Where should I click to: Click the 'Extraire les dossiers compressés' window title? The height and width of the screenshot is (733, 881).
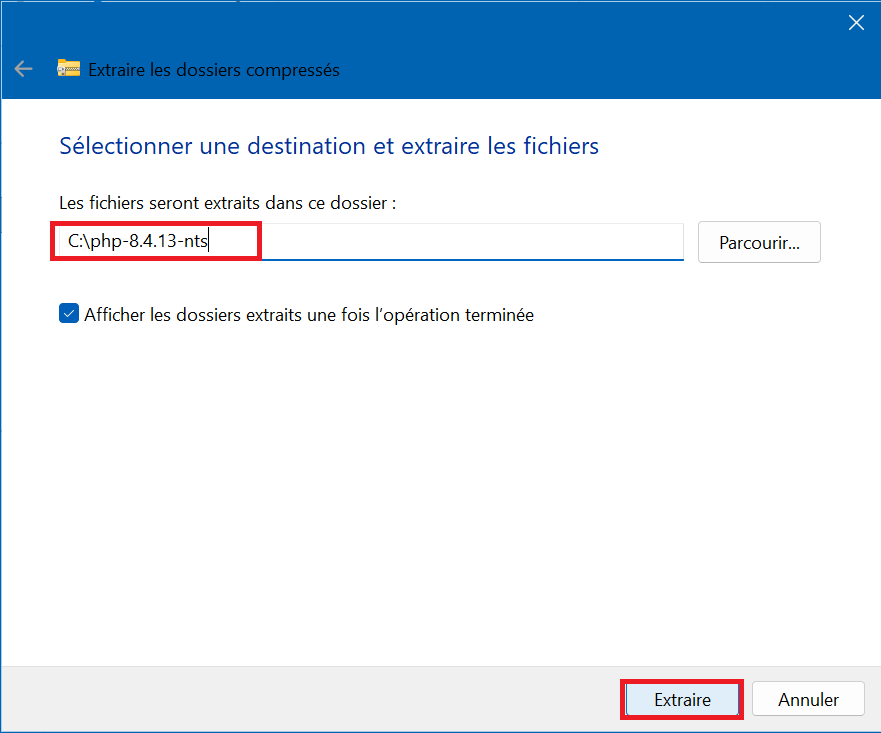point(214,70)
